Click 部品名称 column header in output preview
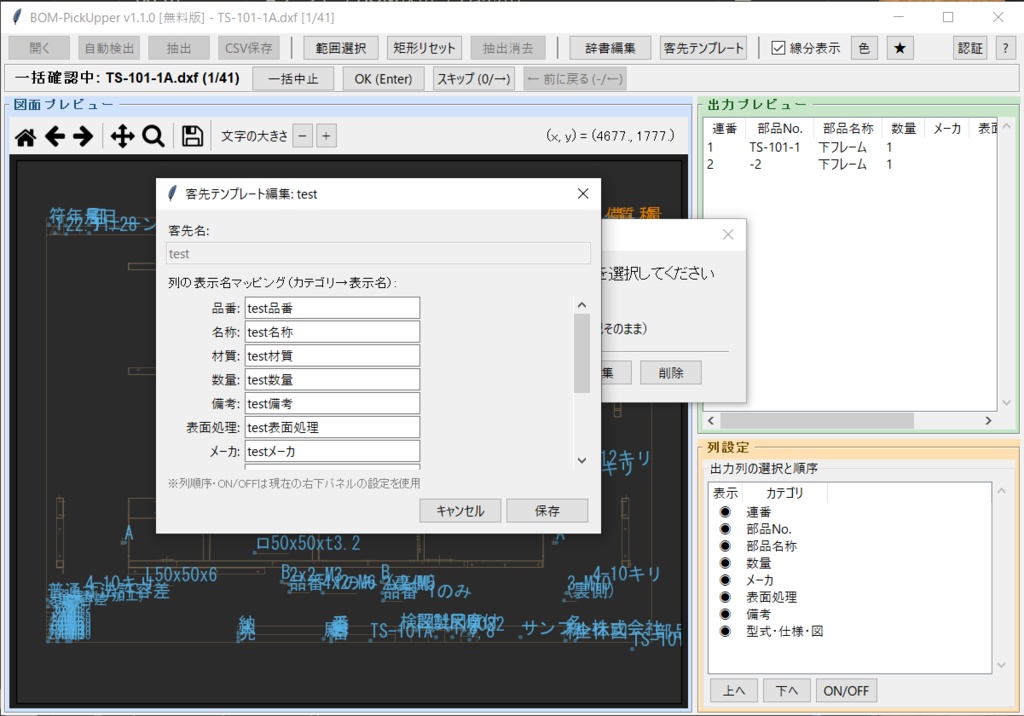Viewport: 1024px width, 716px height. coord(848,129)
